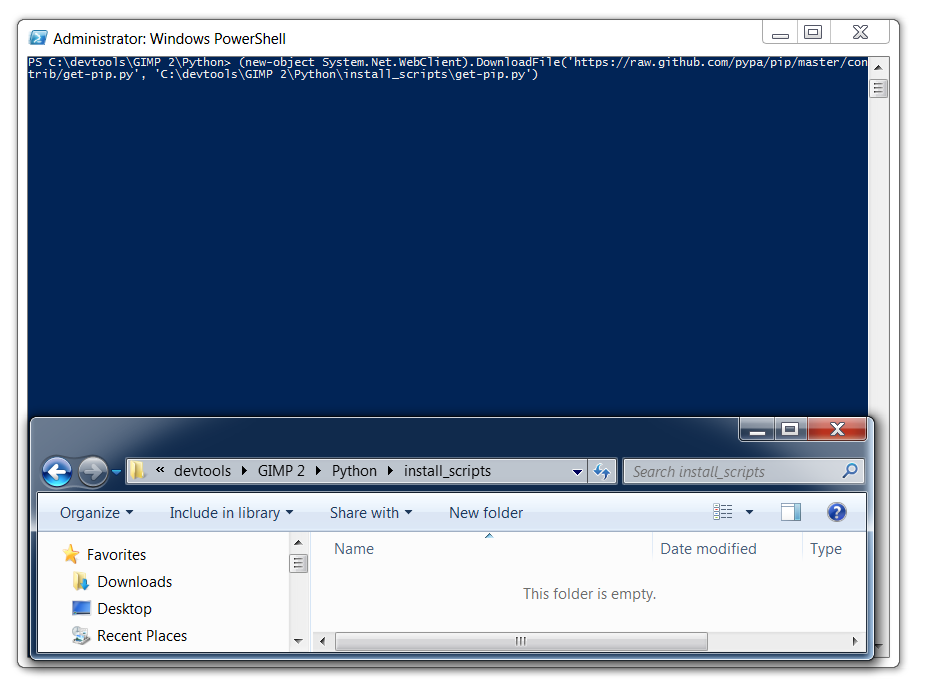Restore the PowerShell window size
Screen dimensions: 928x683
tap(813, 32)
